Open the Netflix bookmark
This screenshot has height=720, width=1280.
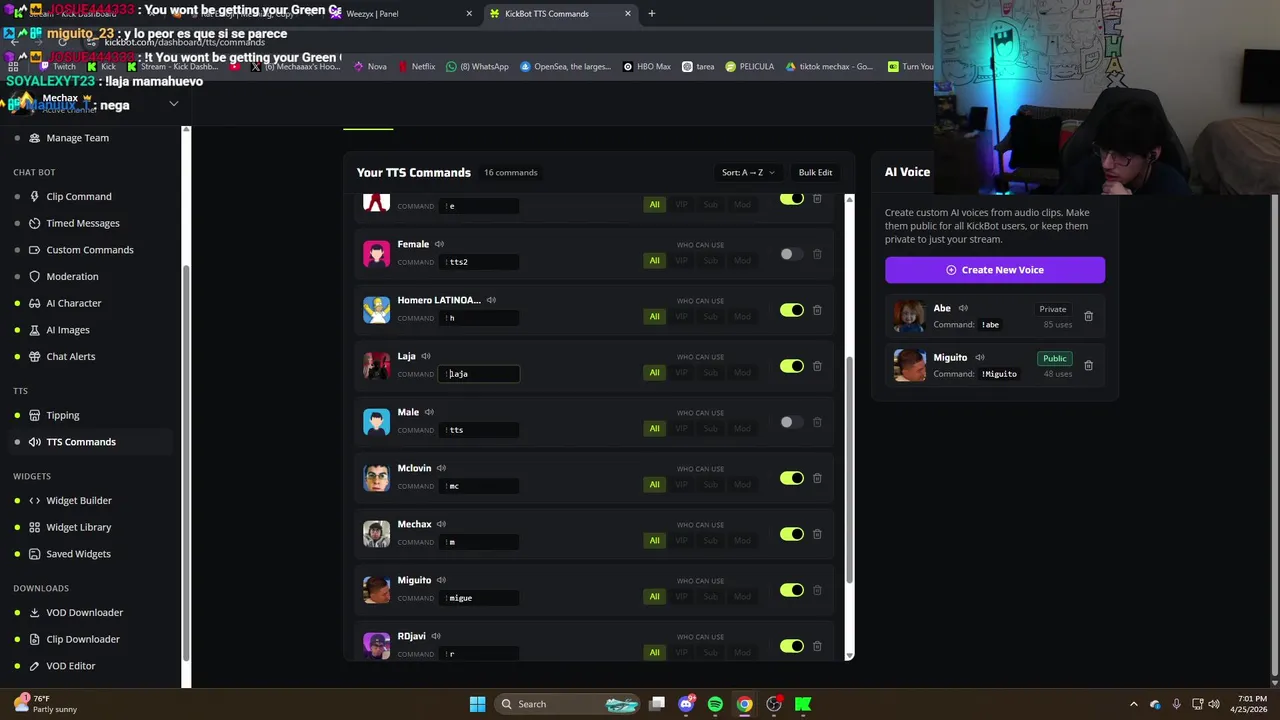(416, 66)
